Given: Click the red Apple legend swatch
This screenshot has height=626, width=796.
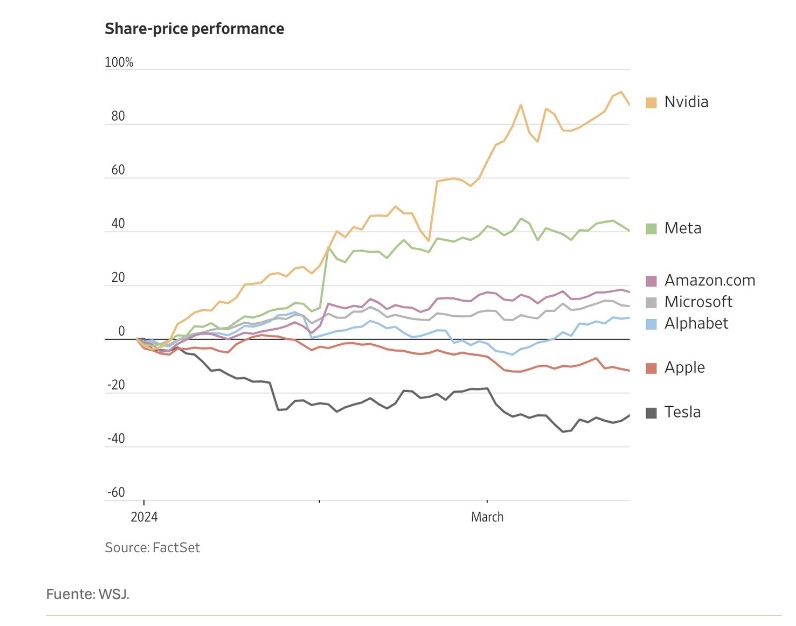Looking at the screenshot, I should click(651, 368).
